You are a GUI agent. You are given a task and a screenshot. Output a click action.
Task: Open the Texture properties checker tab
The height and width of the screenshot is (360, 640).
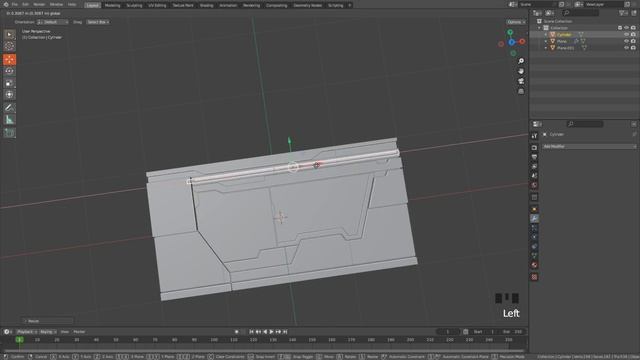(x=534, y=277)
